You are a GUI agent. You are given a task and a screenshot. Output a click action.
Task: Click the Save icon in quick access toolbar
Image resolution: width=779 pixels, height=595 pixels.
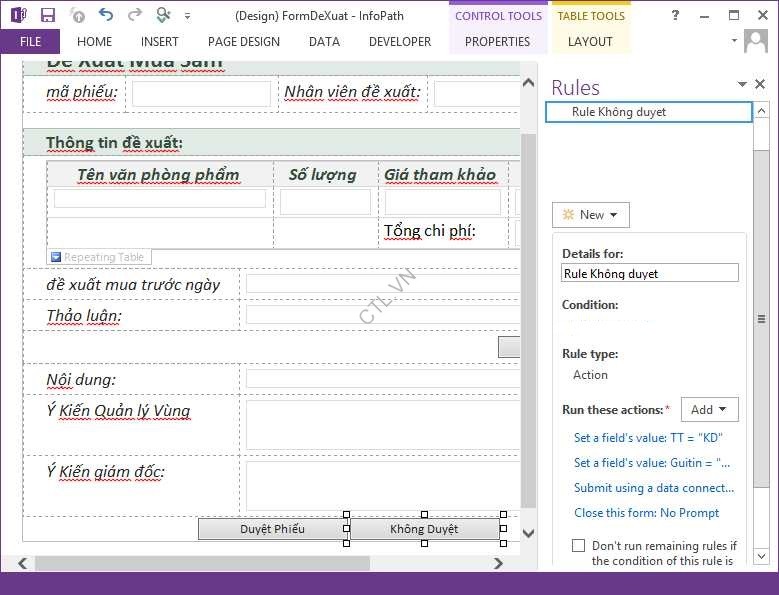[47, 15]
